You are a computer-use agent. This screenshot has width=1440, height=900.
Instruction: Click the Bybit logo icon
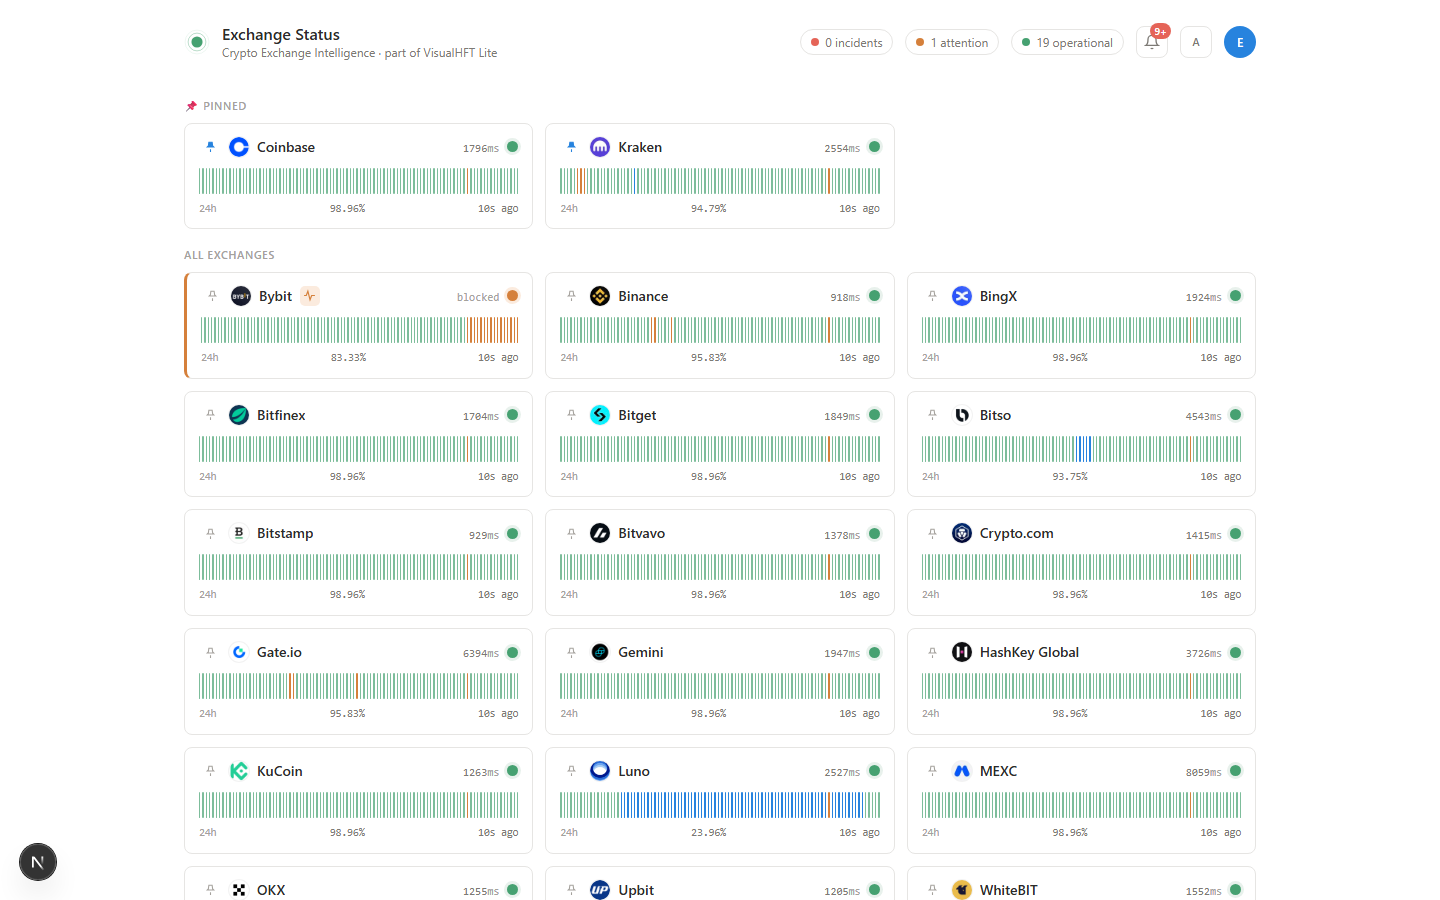[x=241, y=296]
